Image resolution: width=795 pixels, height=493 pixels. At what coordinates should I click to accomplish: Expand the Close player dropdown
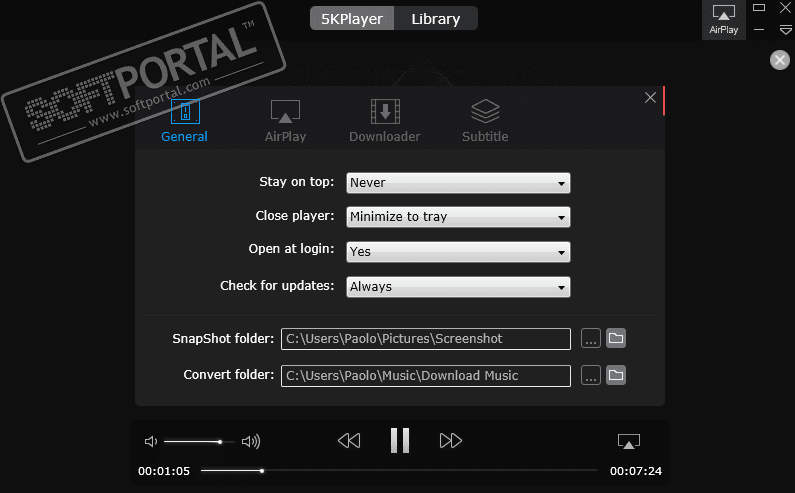458,217
